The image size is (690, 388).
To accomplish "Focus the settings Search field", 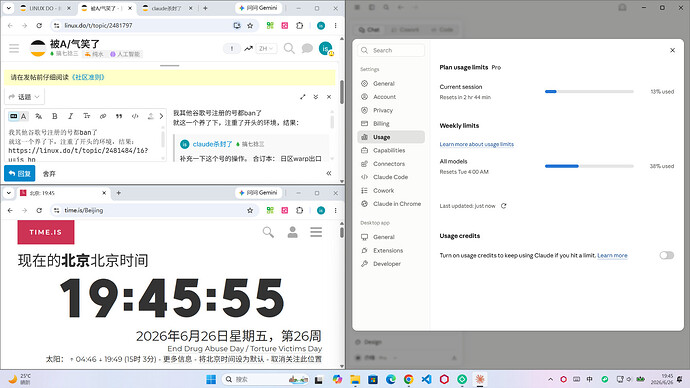I will click(391, 50).
